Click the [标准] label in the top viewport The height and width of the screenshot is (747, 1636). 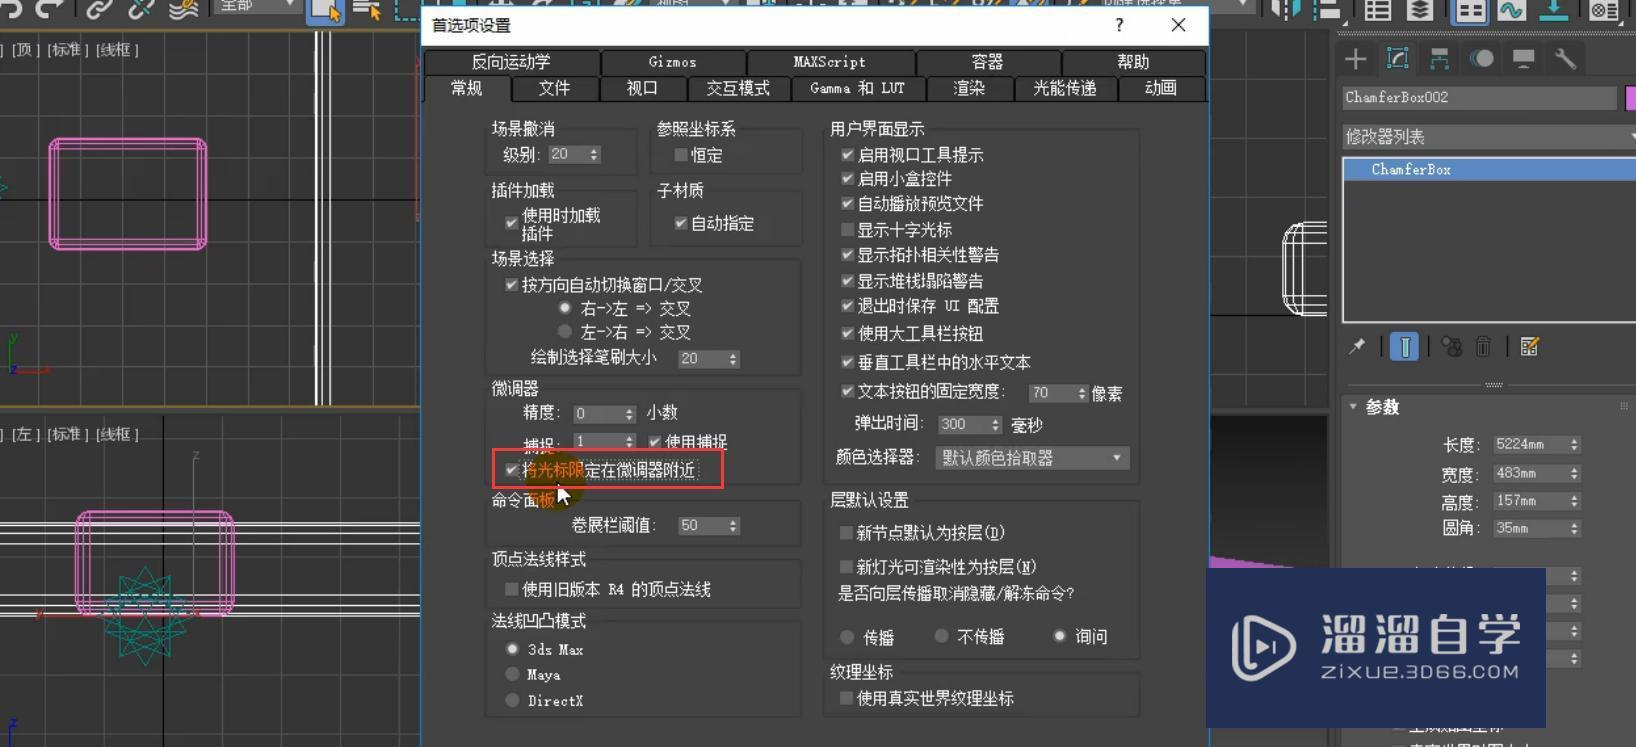(x=68, y=50)
